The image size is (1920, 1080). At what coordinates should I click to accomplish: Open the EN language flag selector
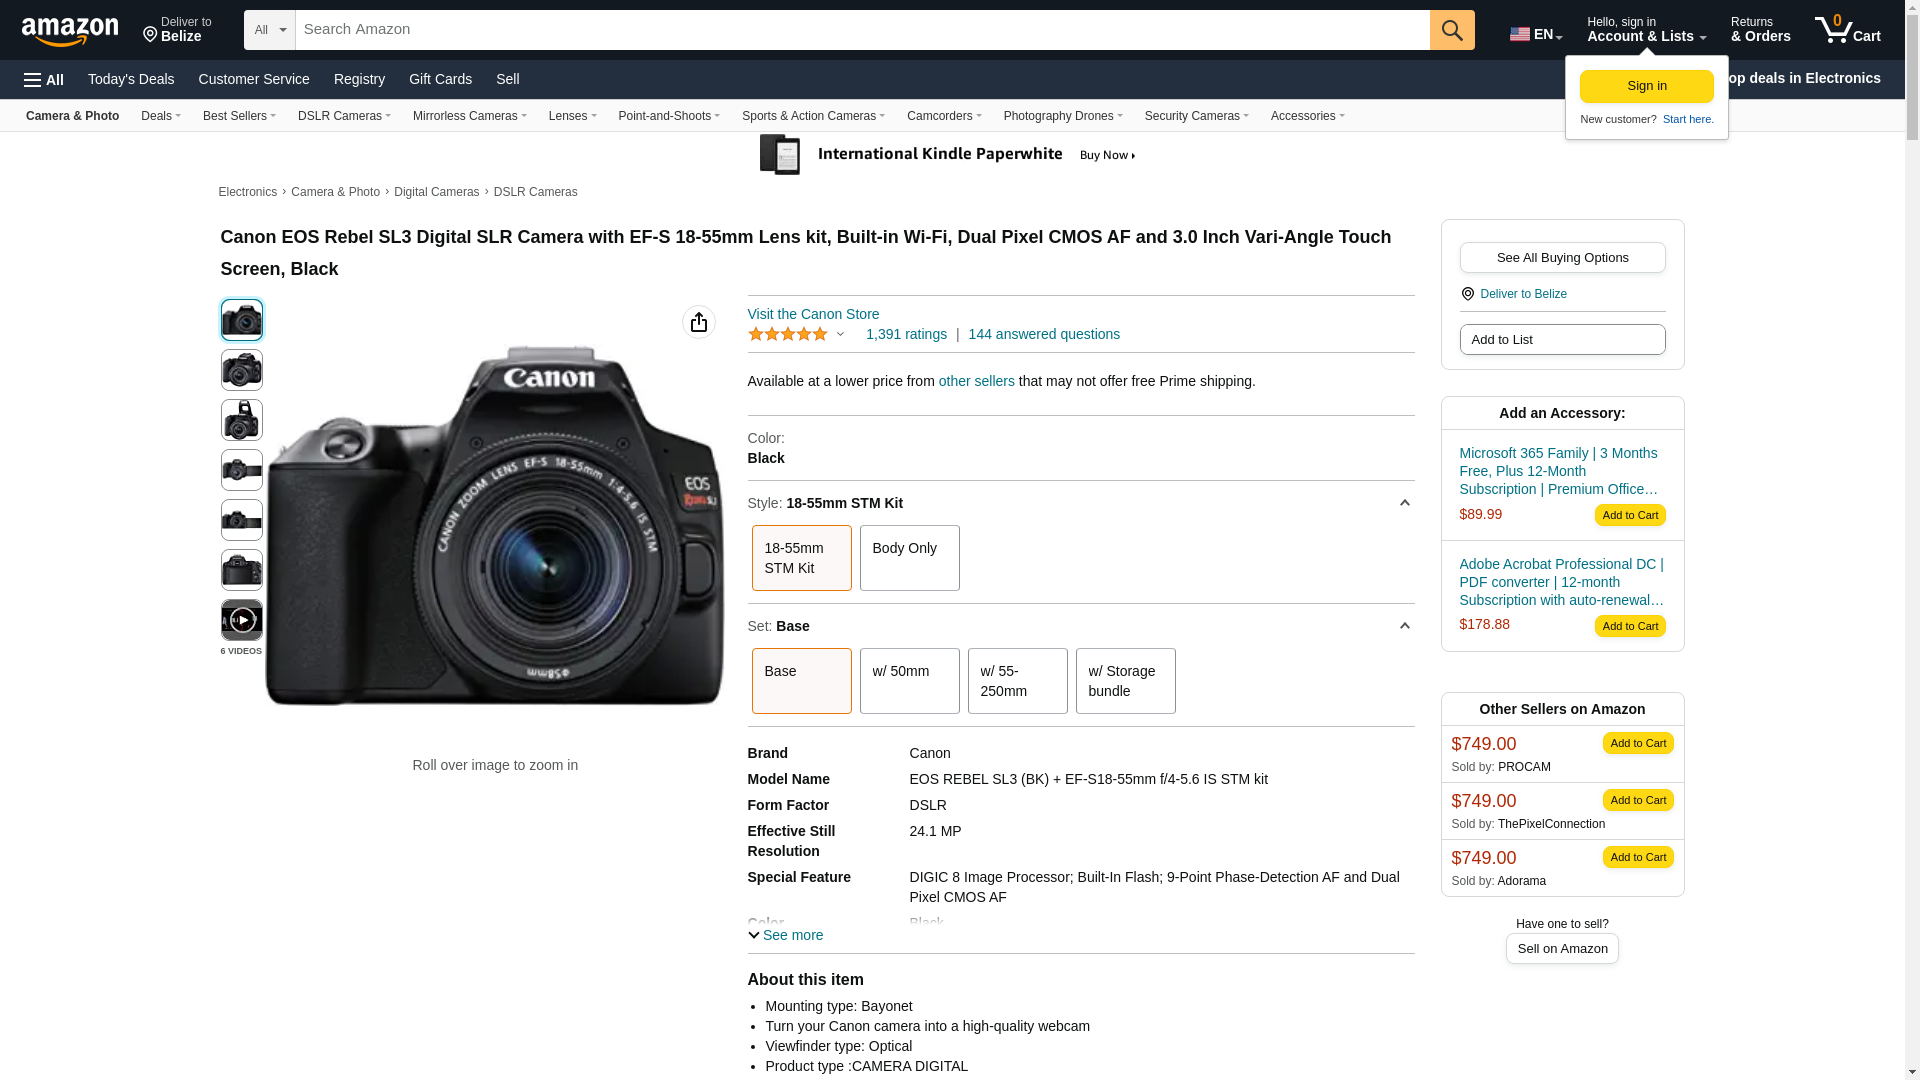[1535, 34]
